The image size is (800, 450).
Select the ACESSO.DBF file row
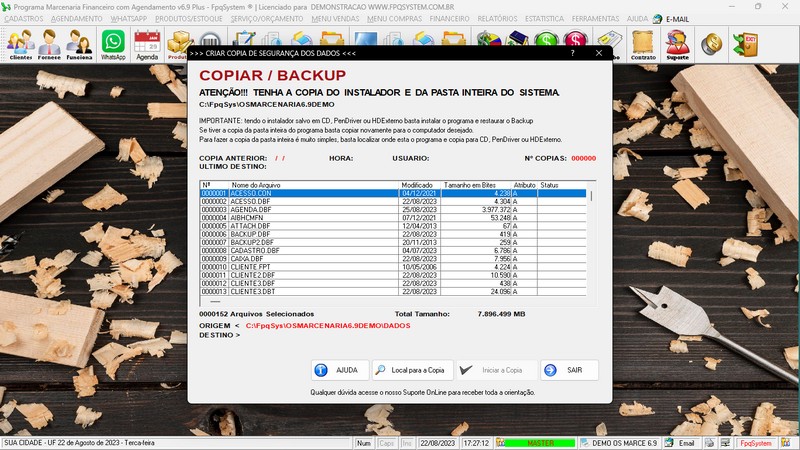(393, 202)
